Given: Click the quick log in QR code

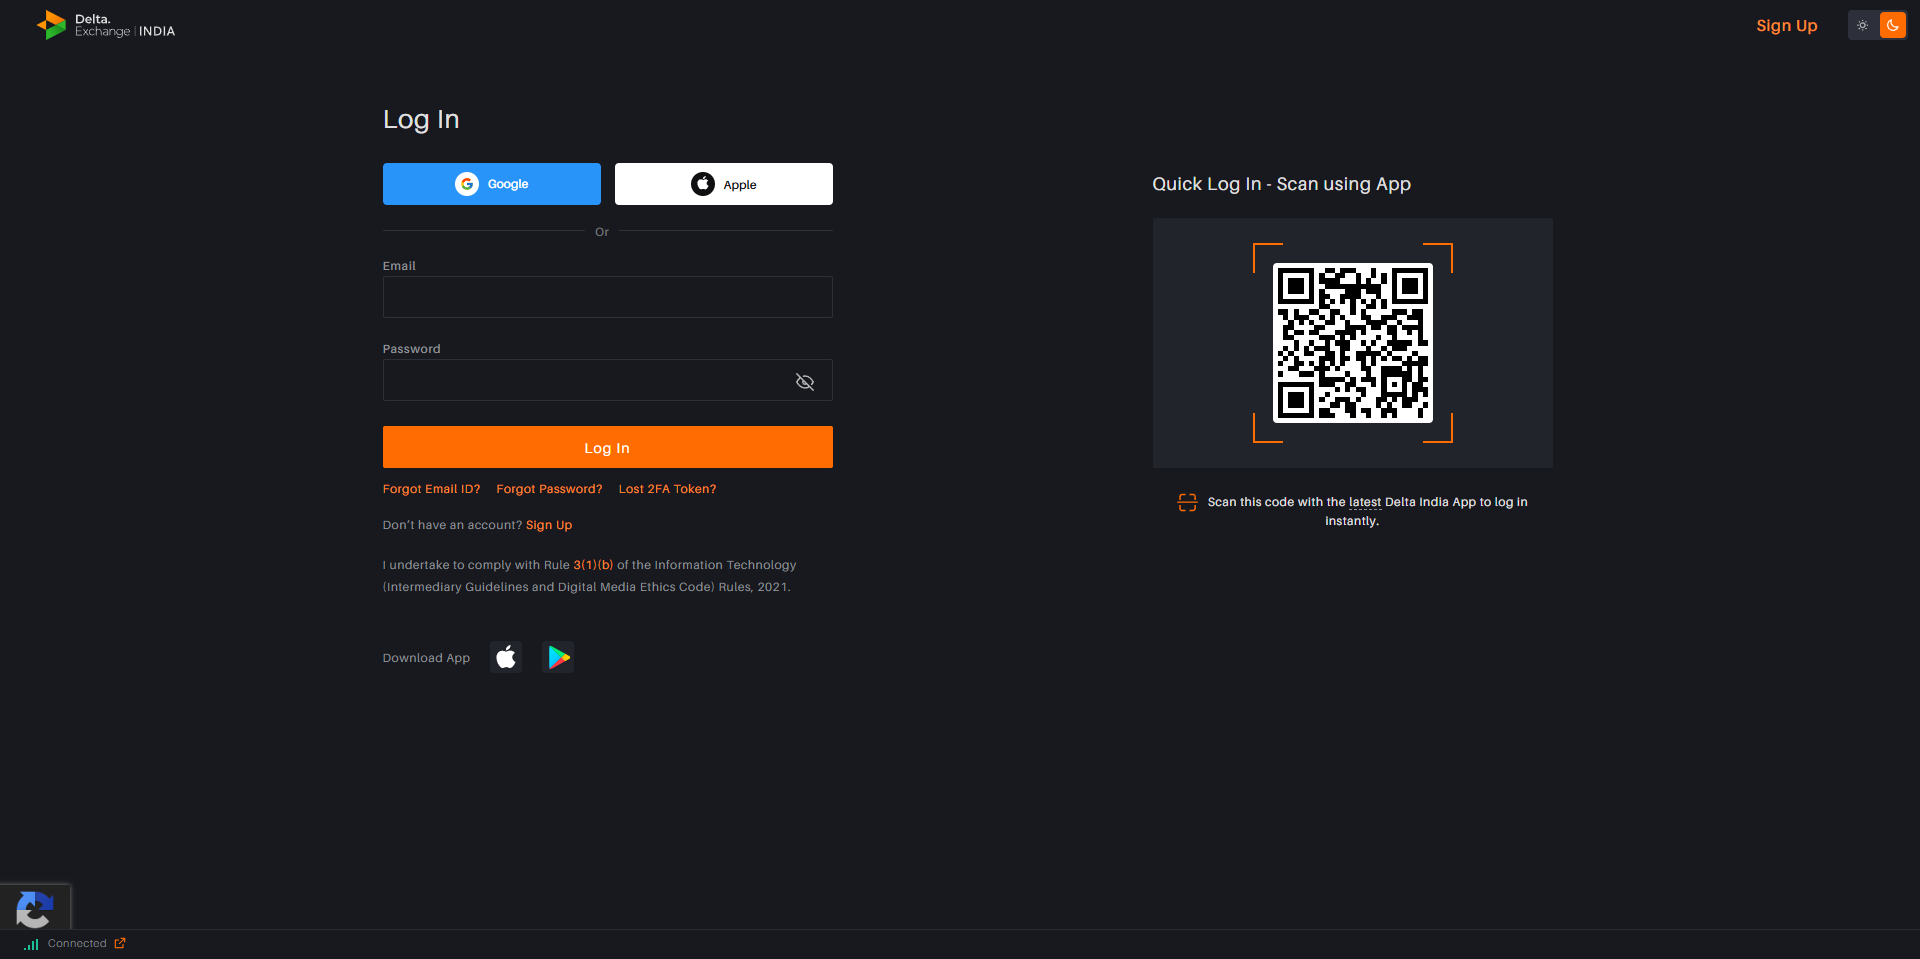Looking at the screenshot, I should click(1353, 343).
